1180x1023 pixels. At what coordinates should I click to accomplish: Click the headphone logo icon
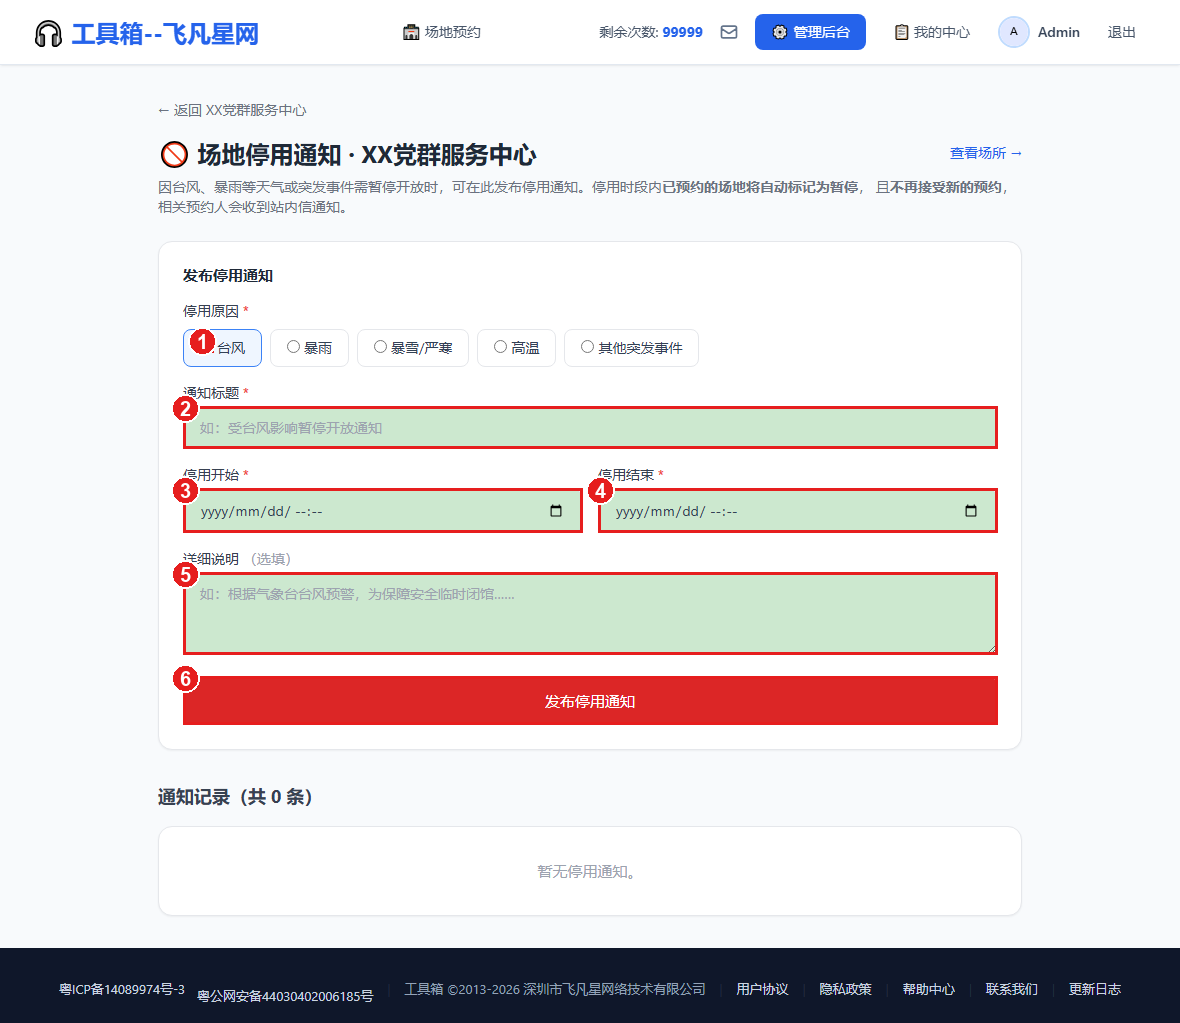tap(48, 34)
